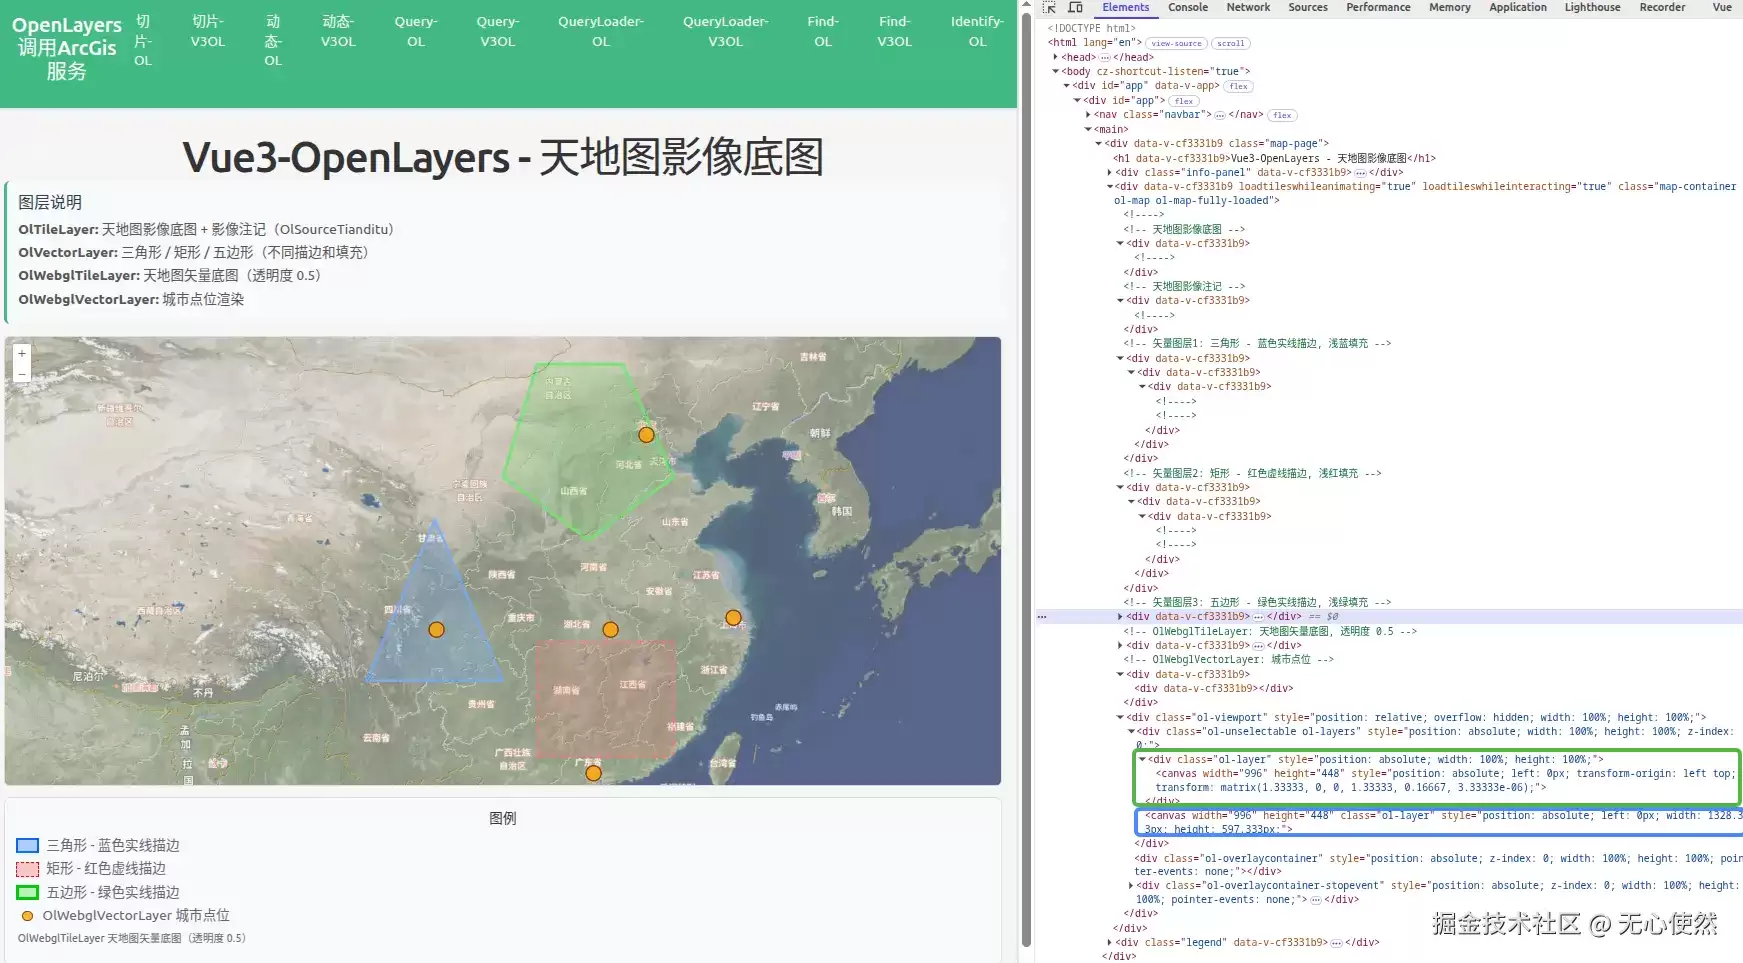Expand the head element in DOM tree
1743x963 pixels.
click(x=1056, y=57)
